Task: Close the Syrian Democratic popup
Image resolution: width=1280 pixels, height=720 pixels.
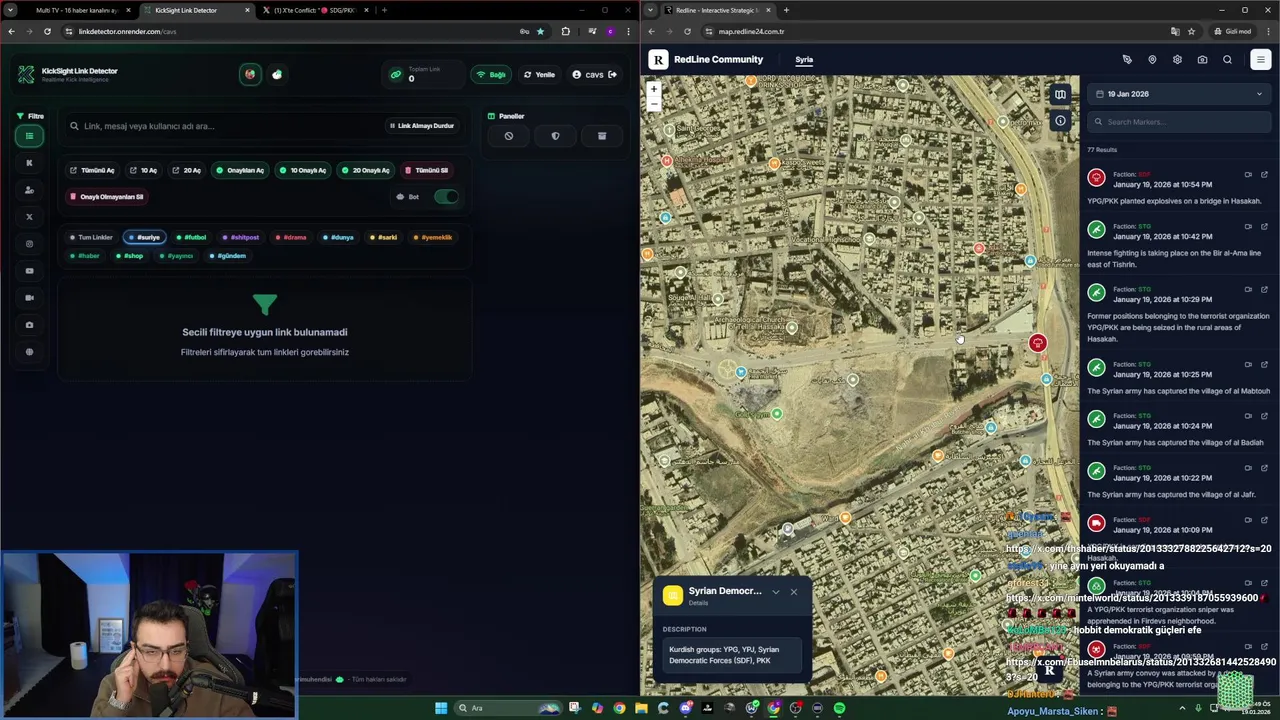Action: (x=794, y=591)
